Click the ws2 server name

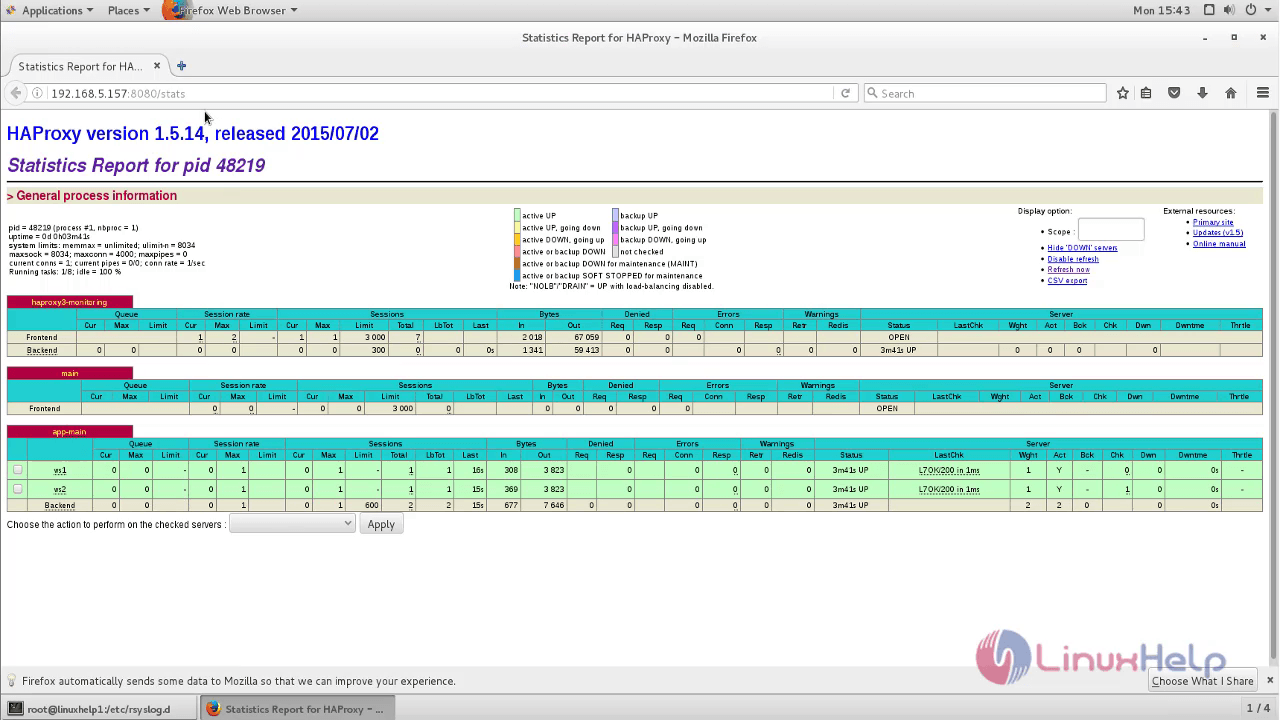coord(60,490)
